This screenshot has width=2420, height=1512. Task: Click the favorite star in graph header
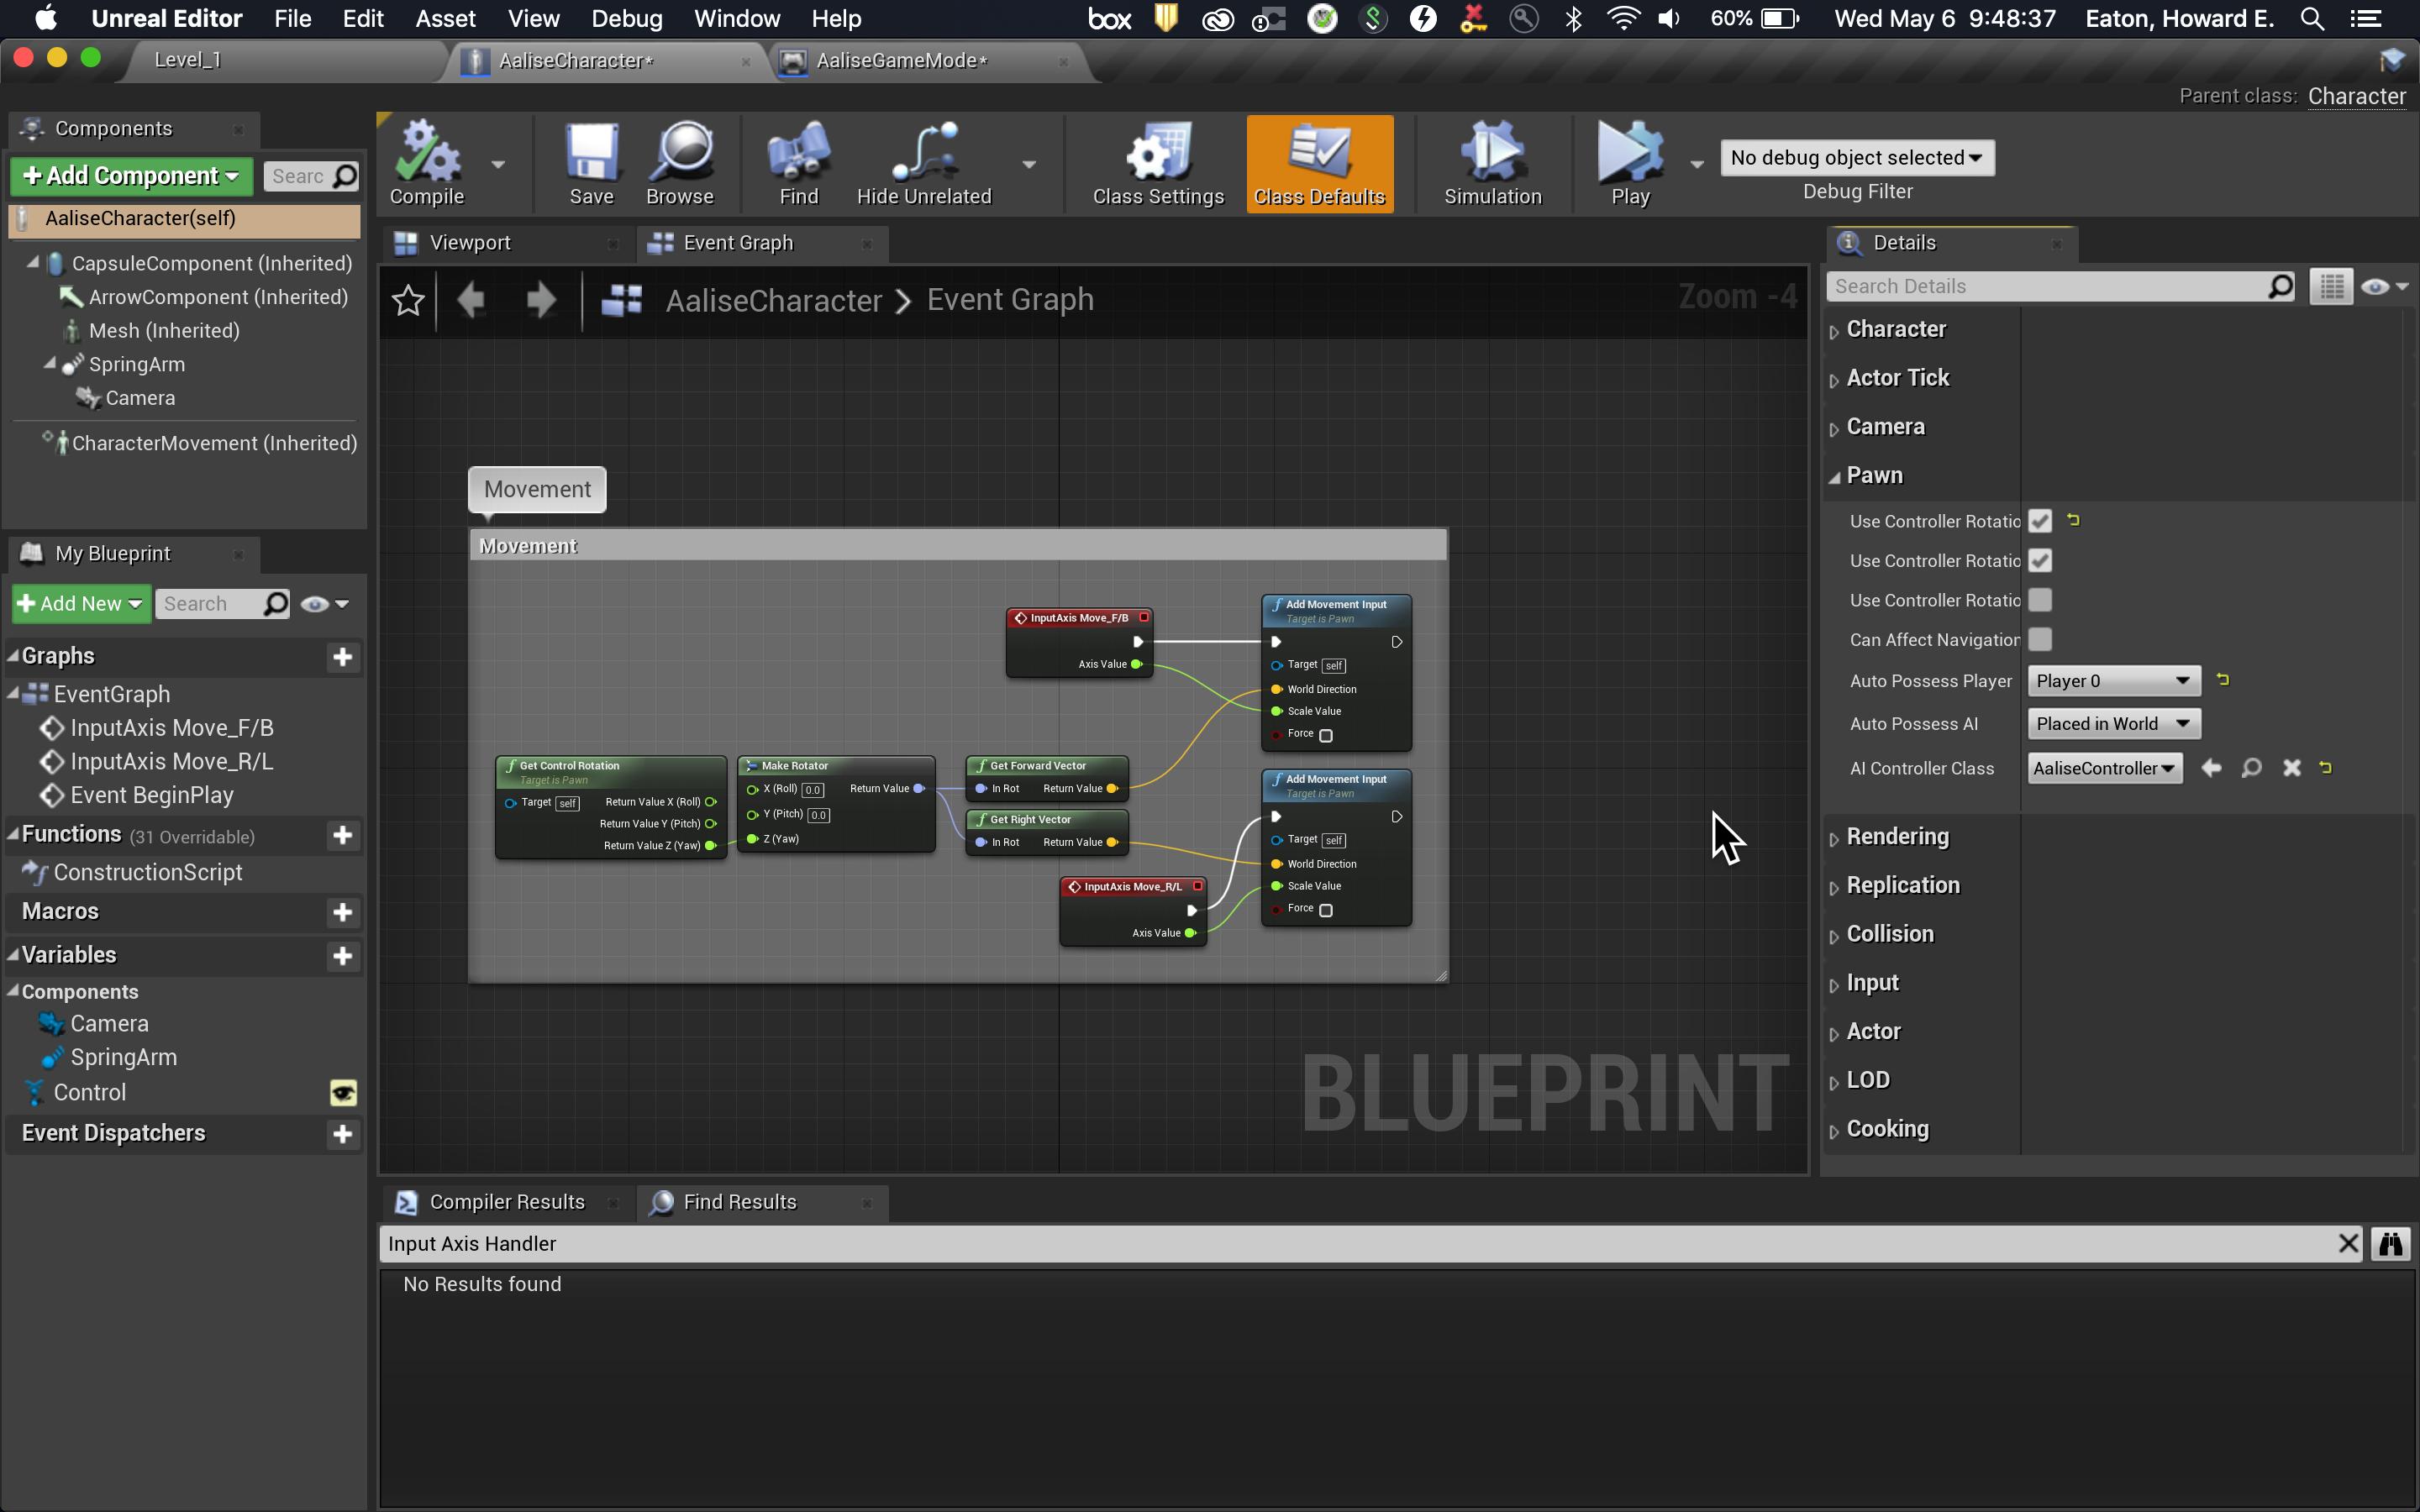coord(408,300)
